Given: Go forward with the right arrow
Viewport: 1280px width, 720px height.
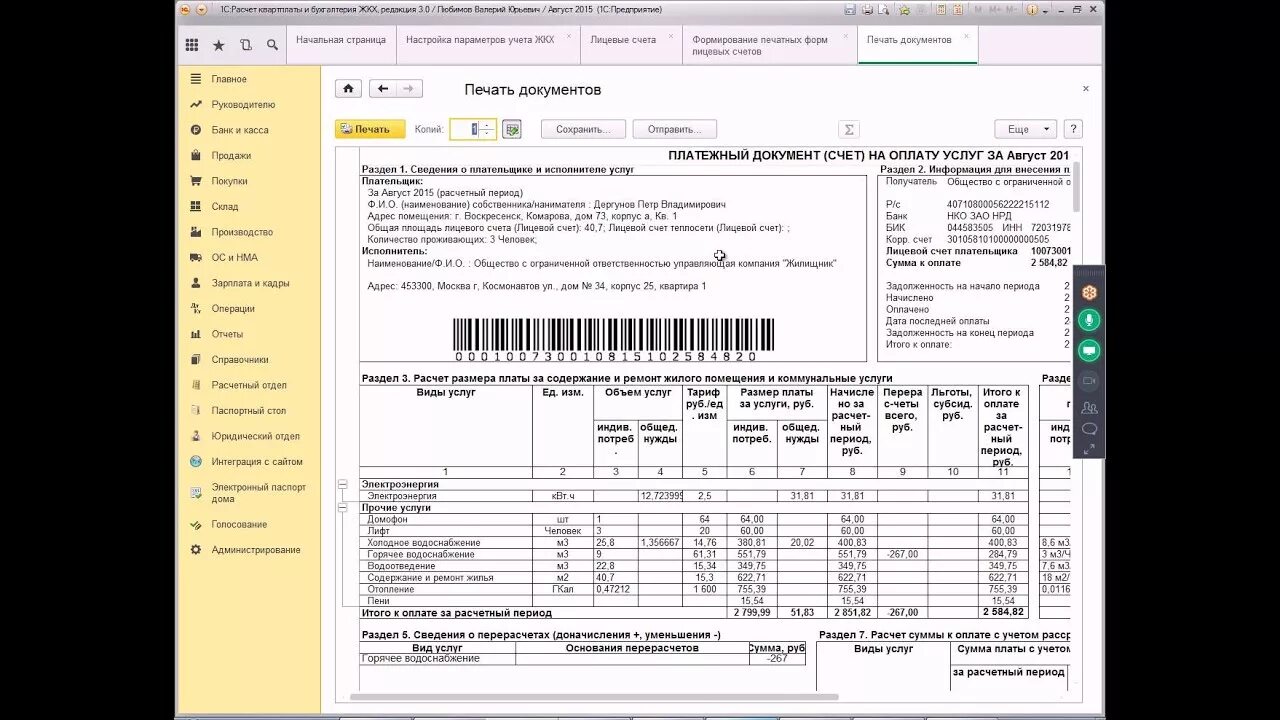Looking at the screenshot, I should pyautogui.click(x=409, y=89).
